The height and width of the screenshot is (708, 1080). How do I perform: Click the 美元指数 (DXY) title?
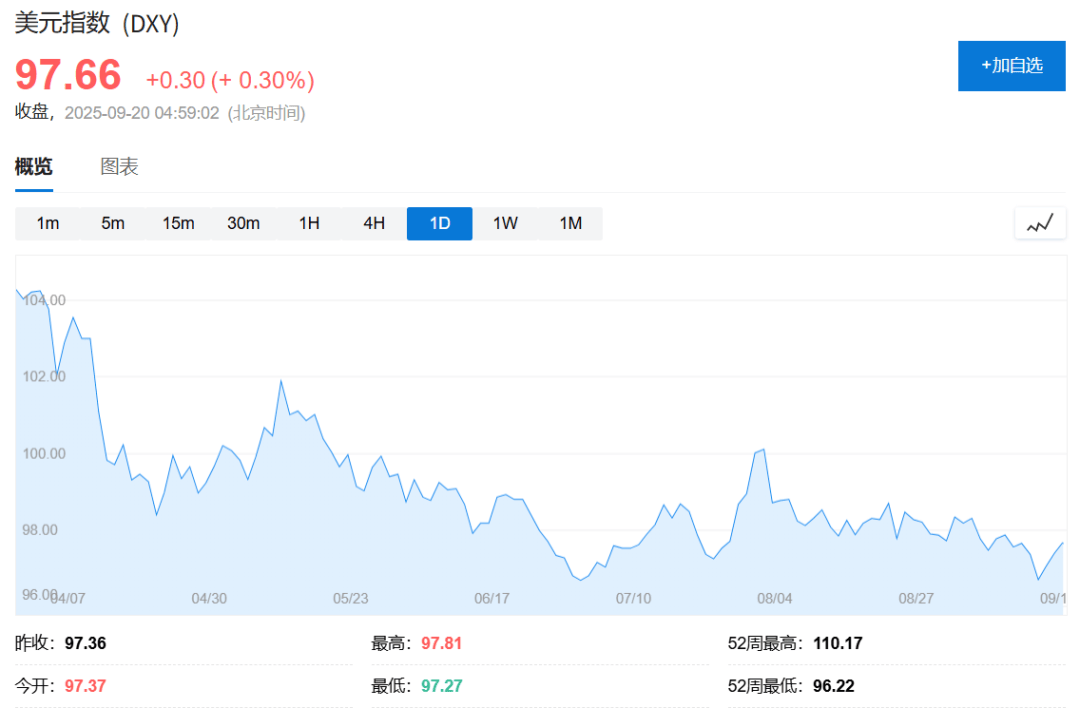coord(97,23)
